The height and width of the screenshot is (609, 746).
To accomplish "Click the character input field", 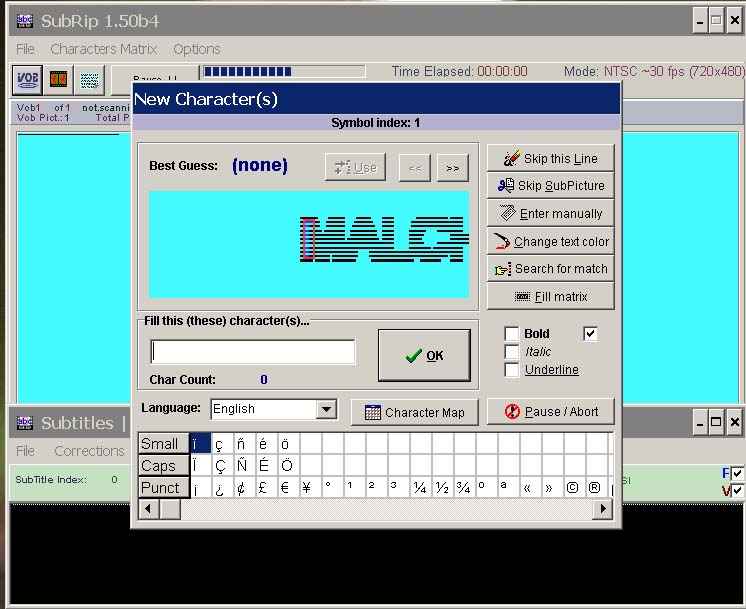I will [253, 352].
